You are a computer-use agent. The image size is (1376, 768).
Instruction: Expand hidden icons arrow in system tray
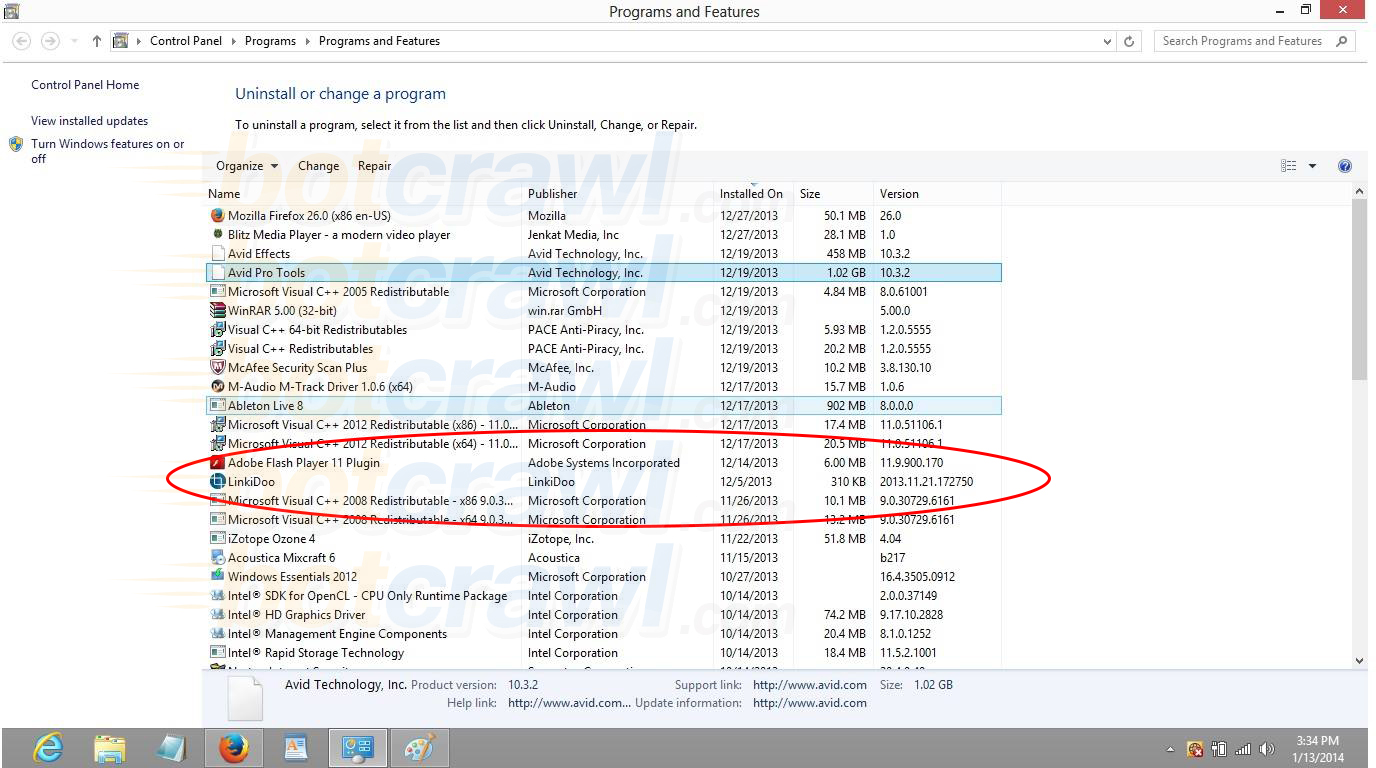point(1170,747)
